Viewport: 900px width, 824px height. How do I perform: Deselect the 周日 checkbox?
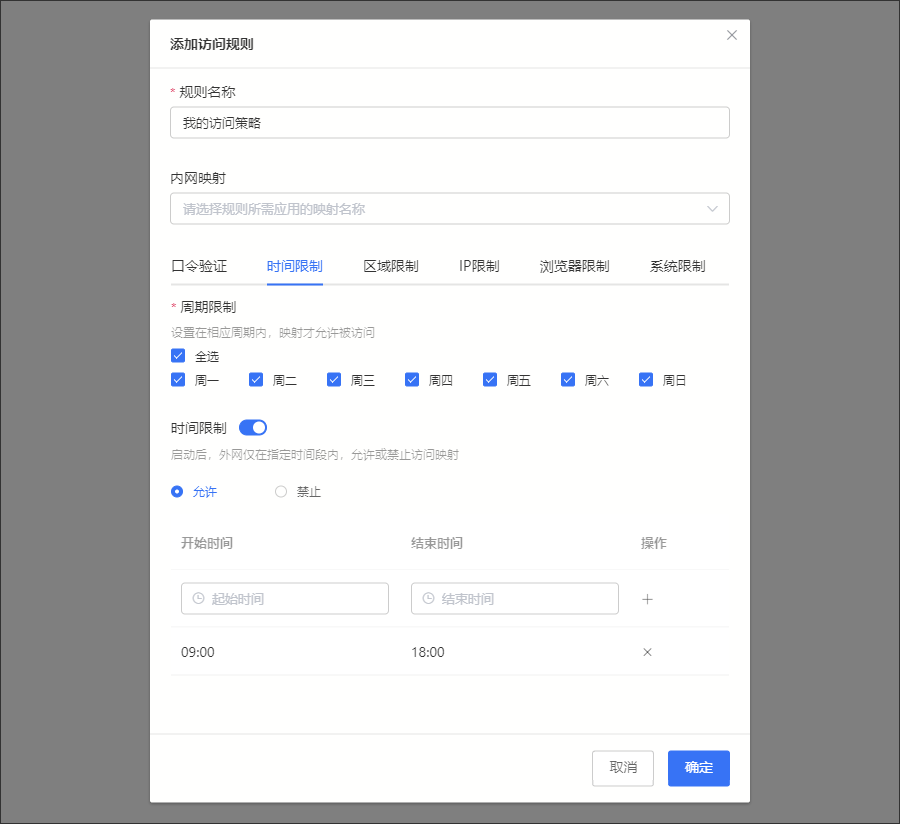coord(646,380)
